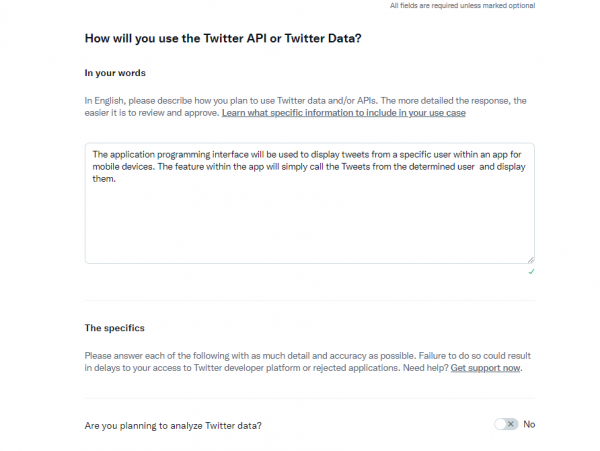Click the "How will you use the Twitter API" heading
Viewport: 600px width, 451px height.
click(x=223, y=38)
